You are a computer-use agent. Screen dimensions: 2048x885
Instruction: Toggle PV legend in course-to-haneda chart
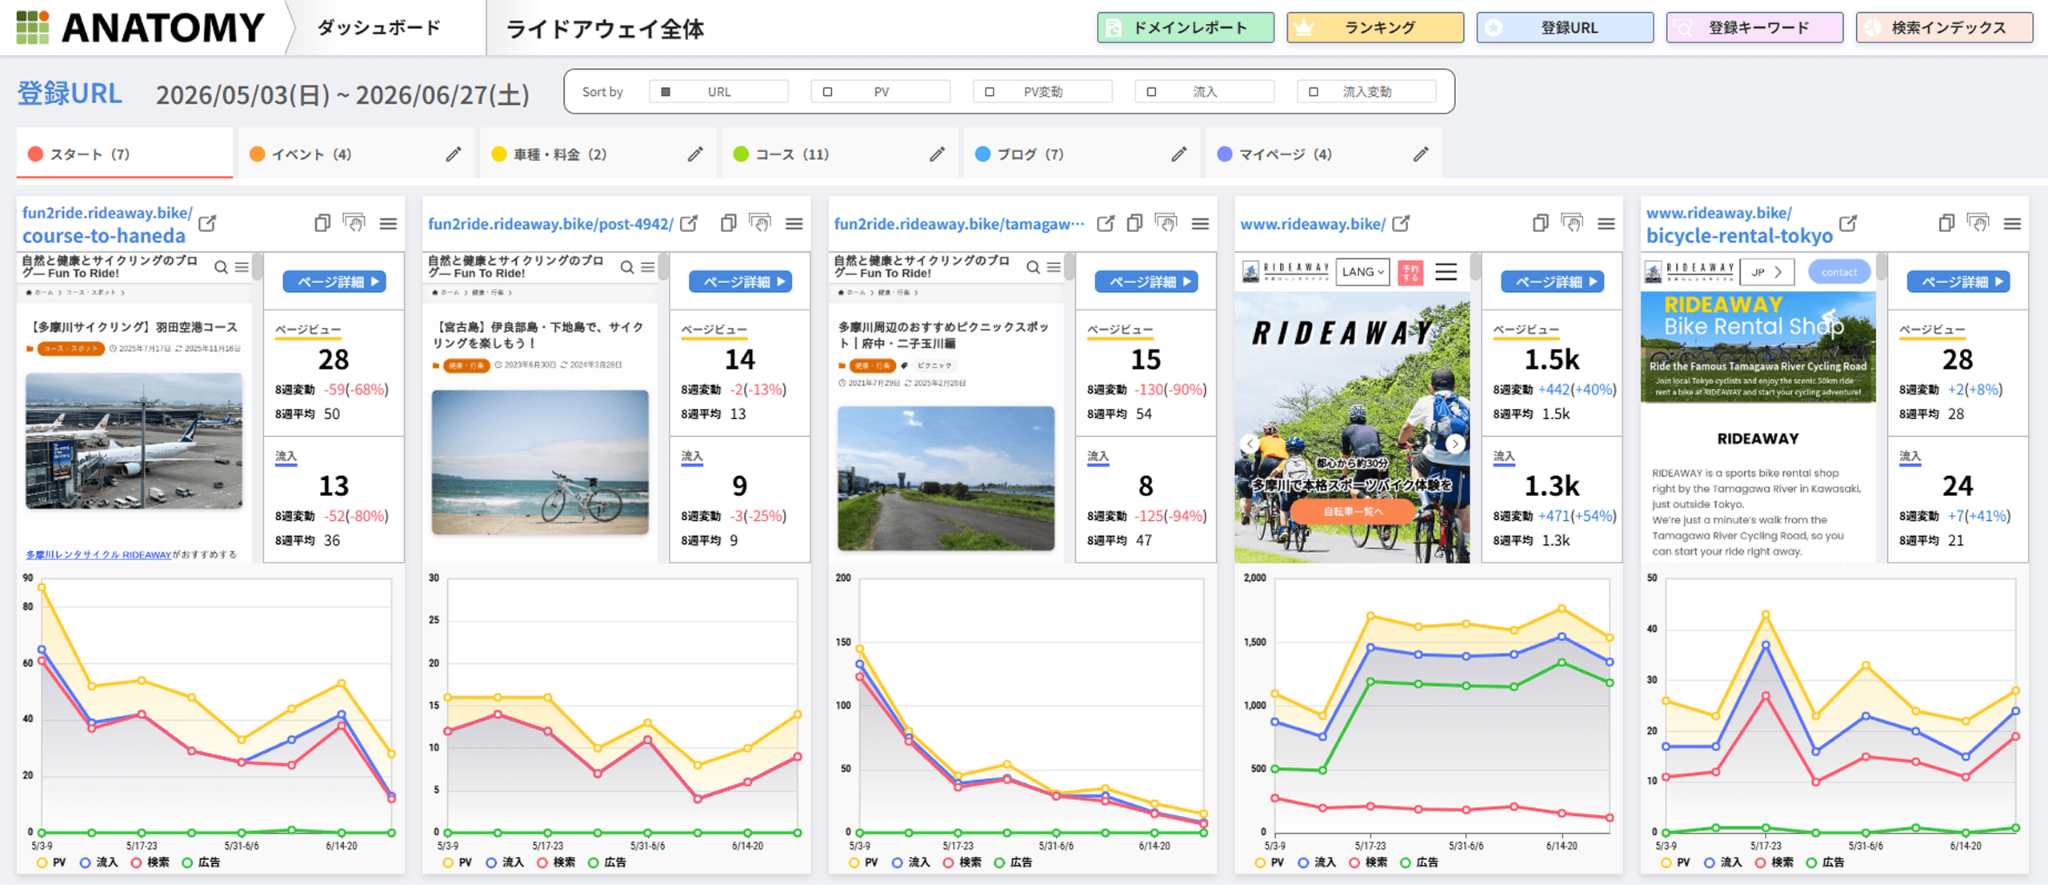coord(51,862)
